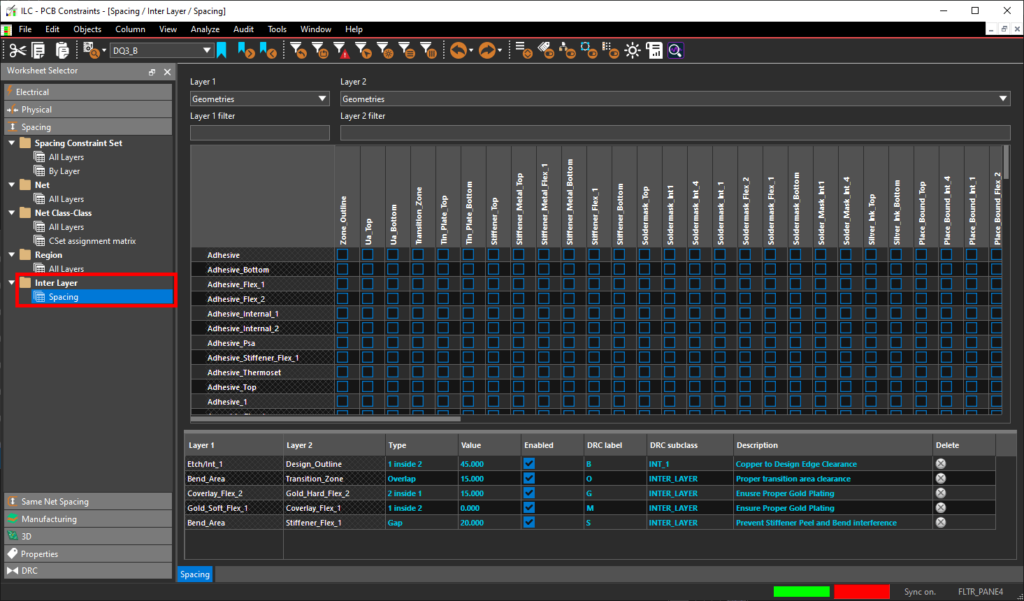Collapse the Spacing Constraint Set folder
This screenshot has height=601, width=1024.
pos(12,142)
